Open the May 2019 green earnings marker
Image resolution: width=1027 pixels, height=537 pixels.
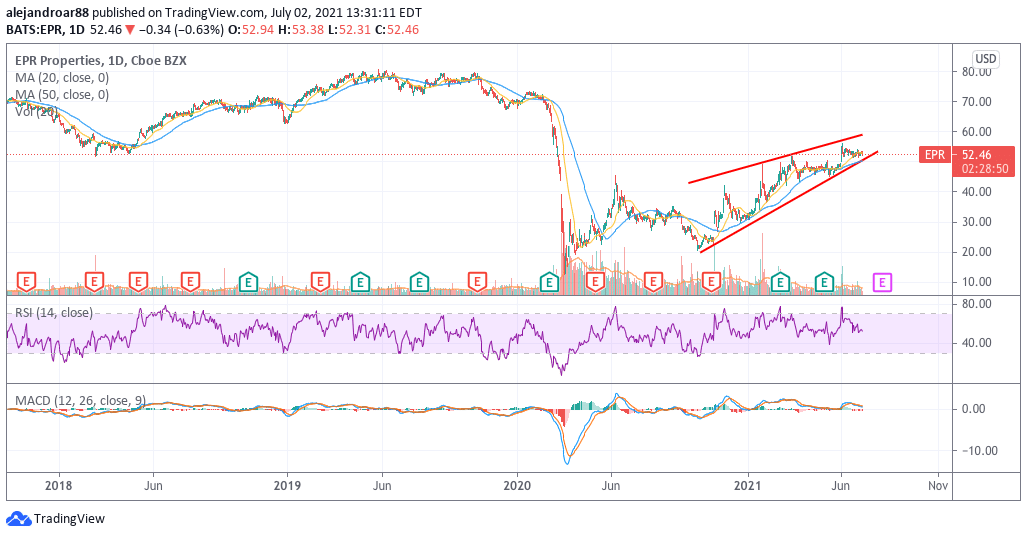pyautogui.click(x=360, y=283)
